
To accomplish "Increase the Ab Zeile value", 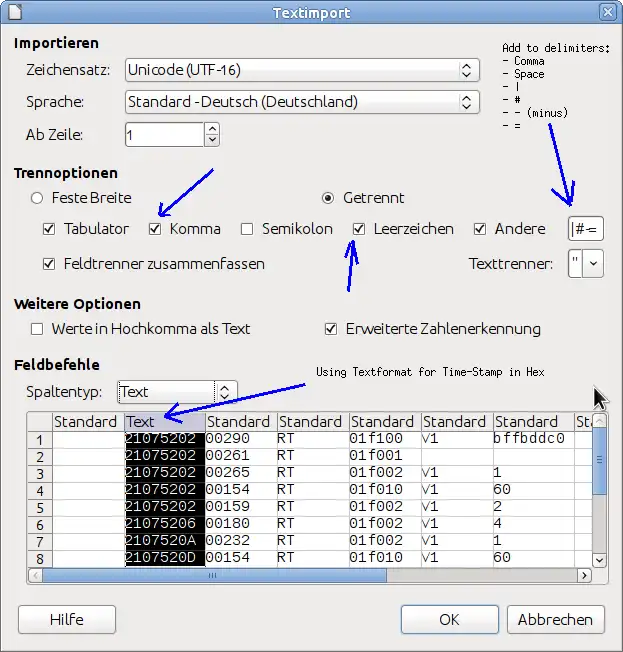I will click(x=212, y=128).
